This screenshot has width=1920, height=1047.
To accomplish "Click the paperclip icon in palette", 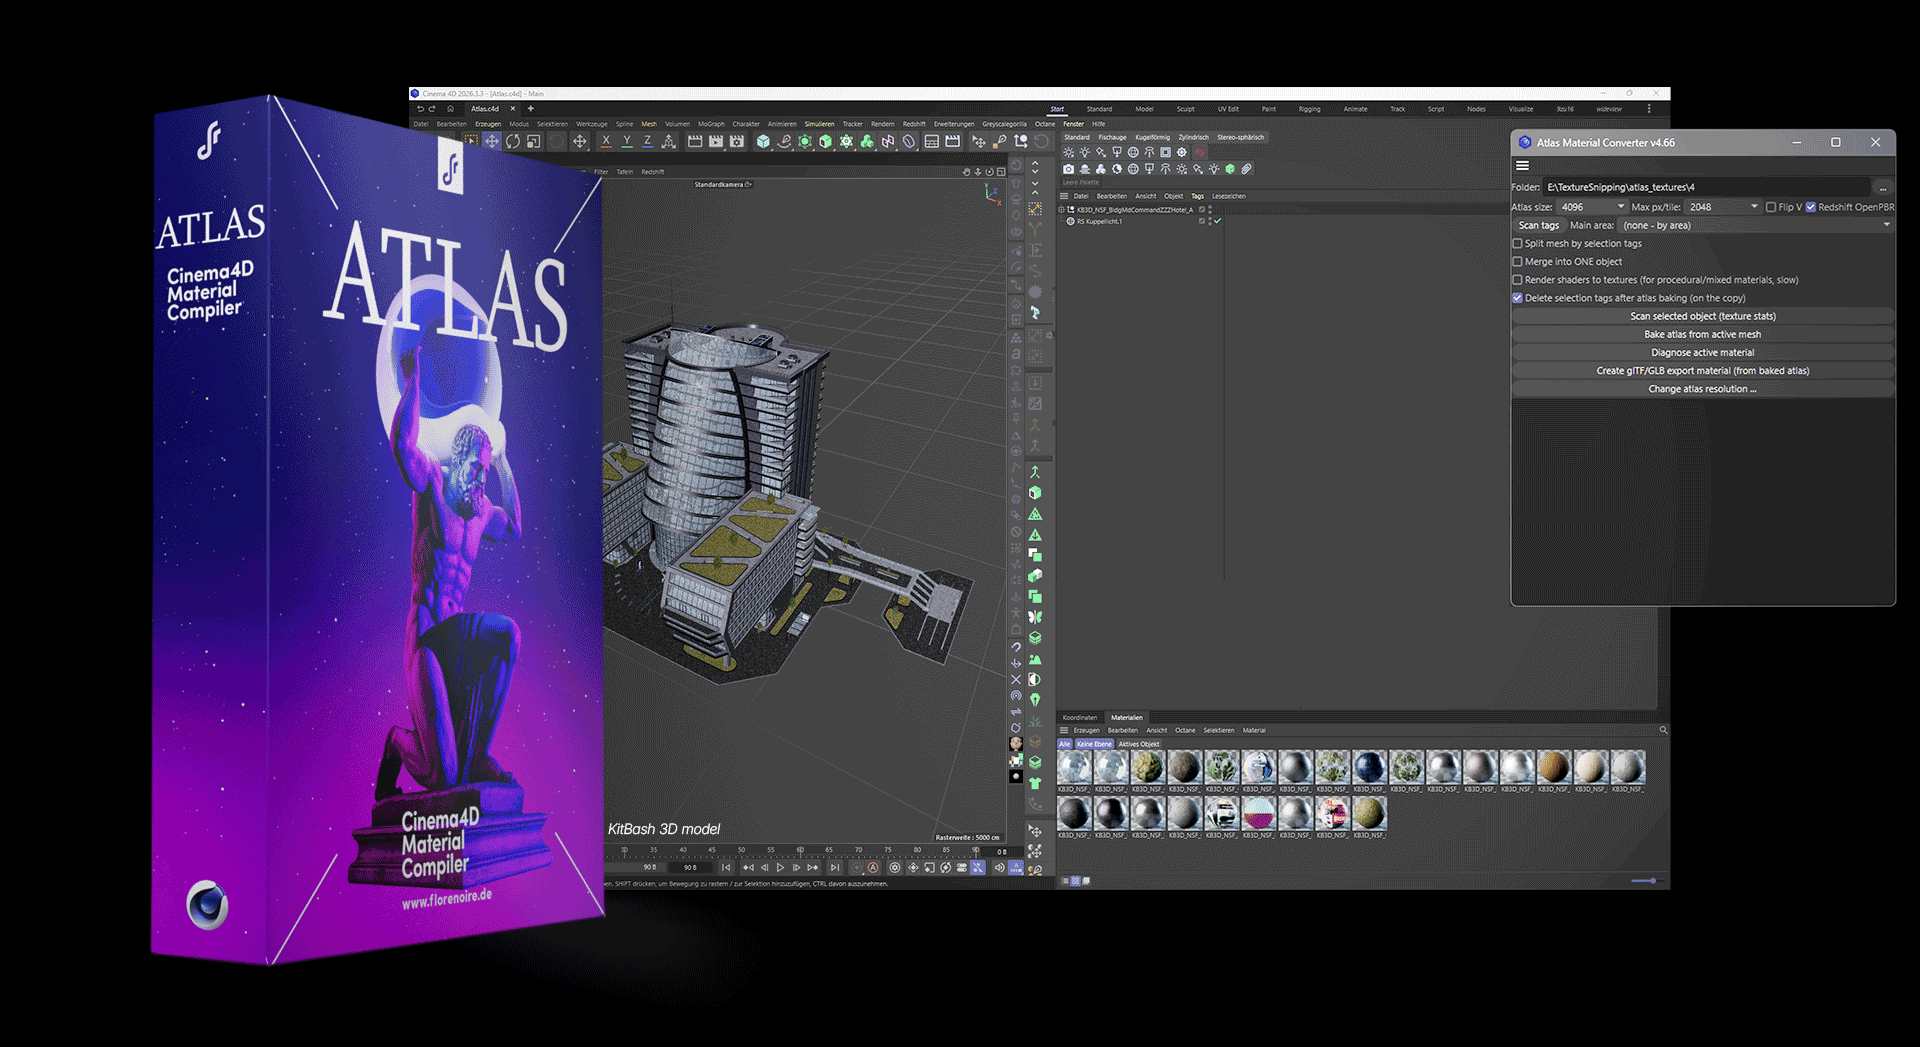I will click(1246, 169).
